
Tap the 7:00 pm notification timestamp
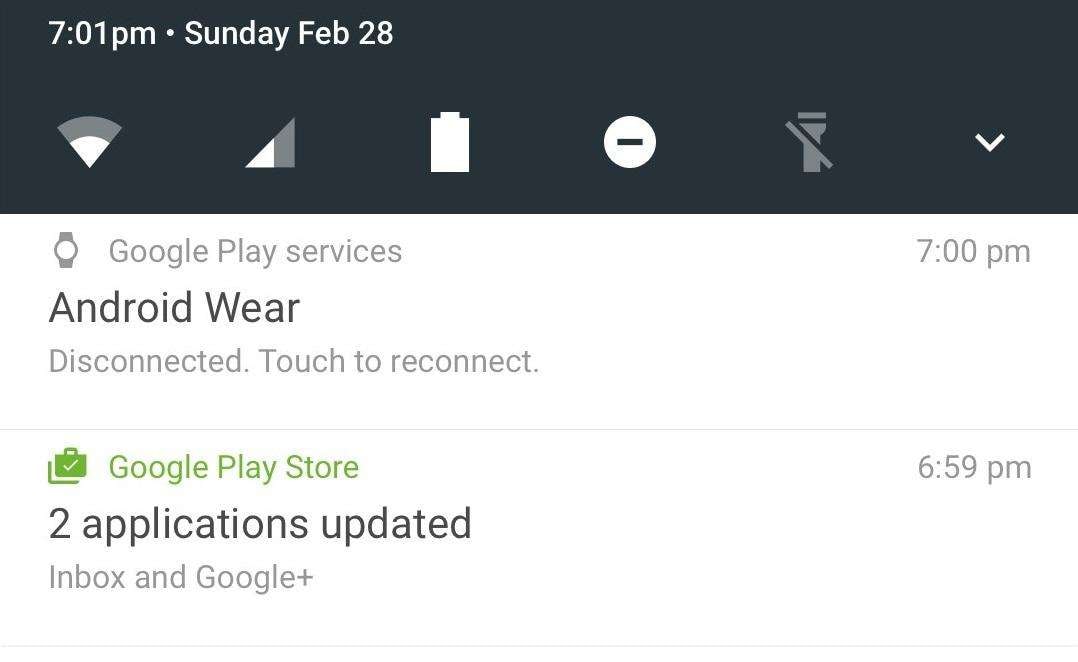pos(972,251)
